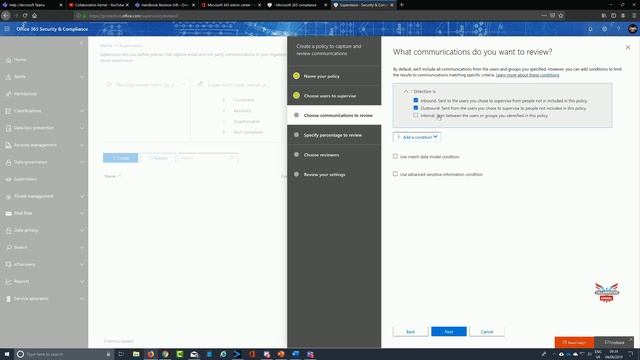
Task: Click the browser home icon
Action: coord(34,16)
